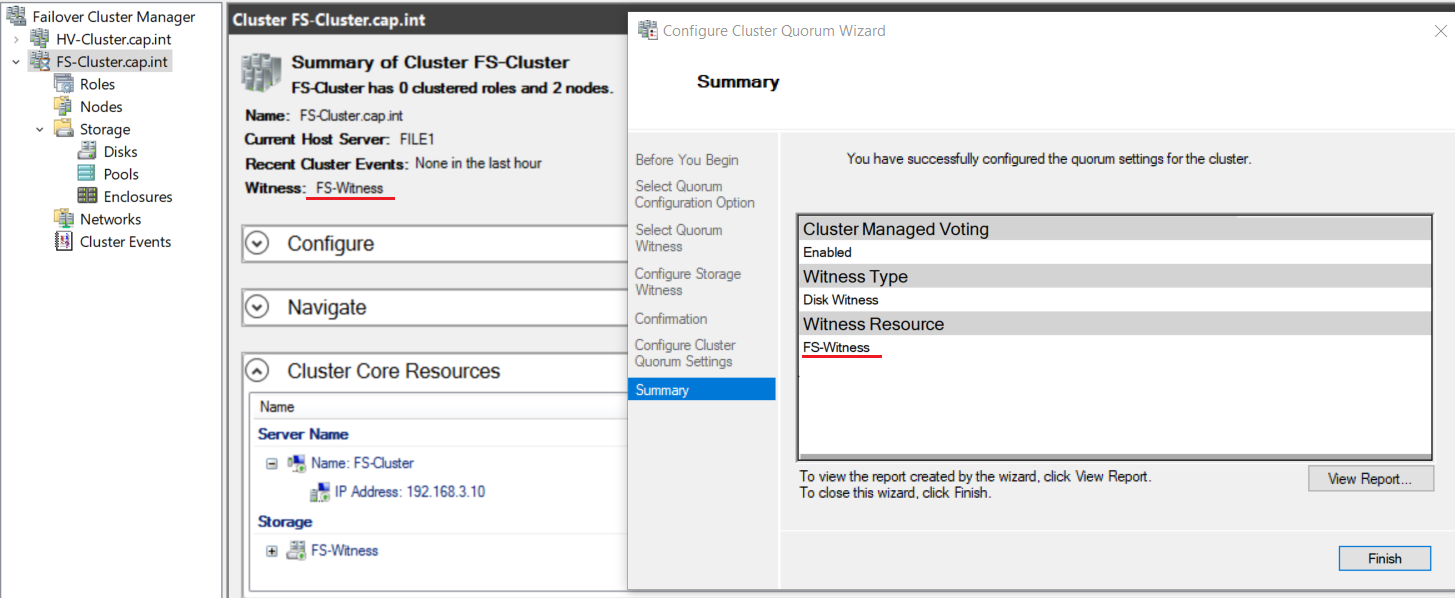Expand the HV-Cluster.cap.int tree node

tap(16, 39)
